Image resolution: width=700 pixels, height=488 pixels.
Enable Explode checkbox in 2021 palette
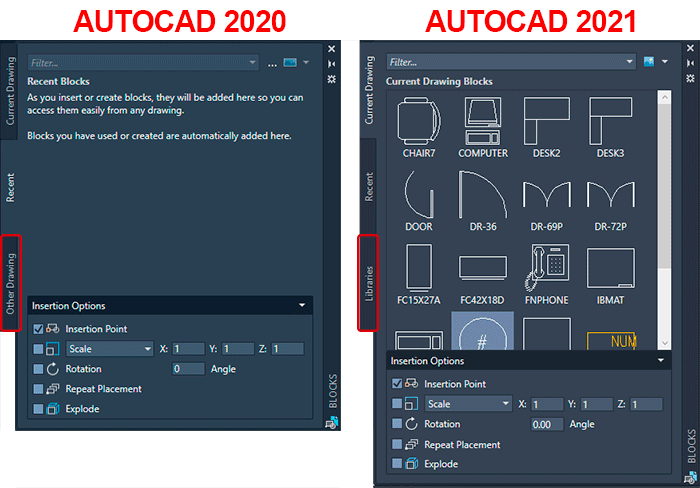[397, 463]
